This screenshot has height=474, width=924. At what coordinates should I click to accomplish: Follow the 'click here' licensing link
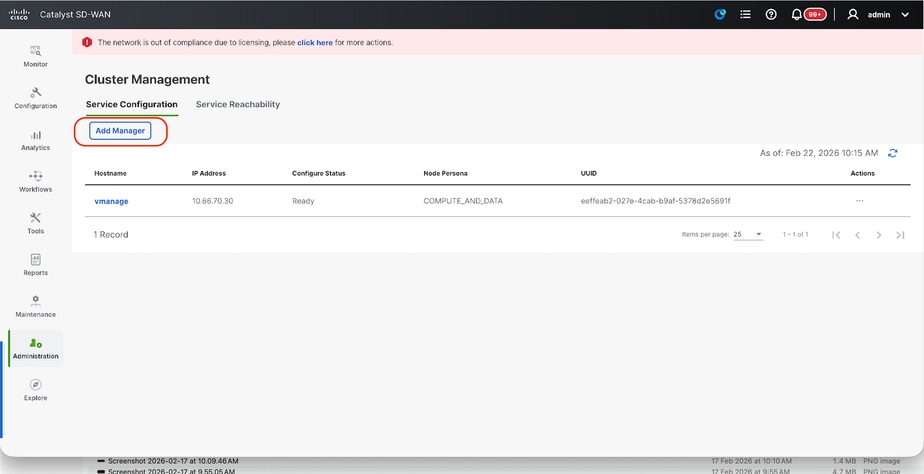coord(315,42)
